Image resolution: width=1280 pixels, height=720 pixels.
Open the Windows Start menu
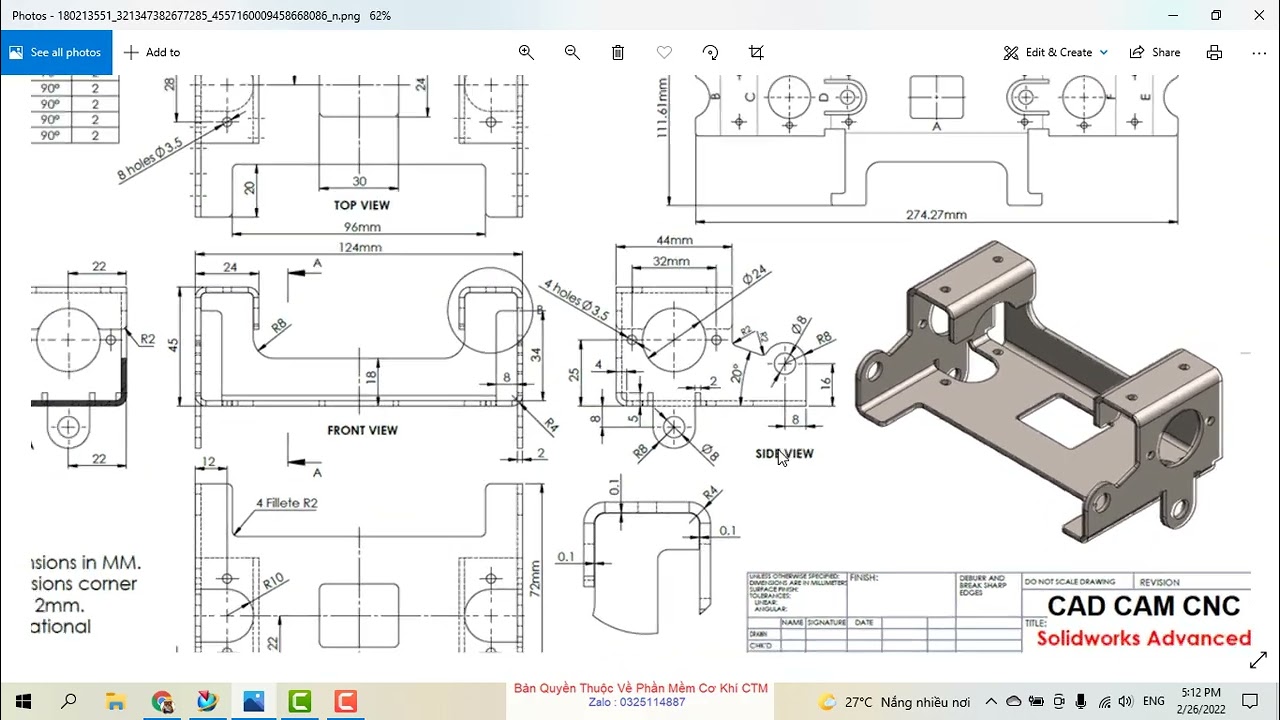click(23, 701)
